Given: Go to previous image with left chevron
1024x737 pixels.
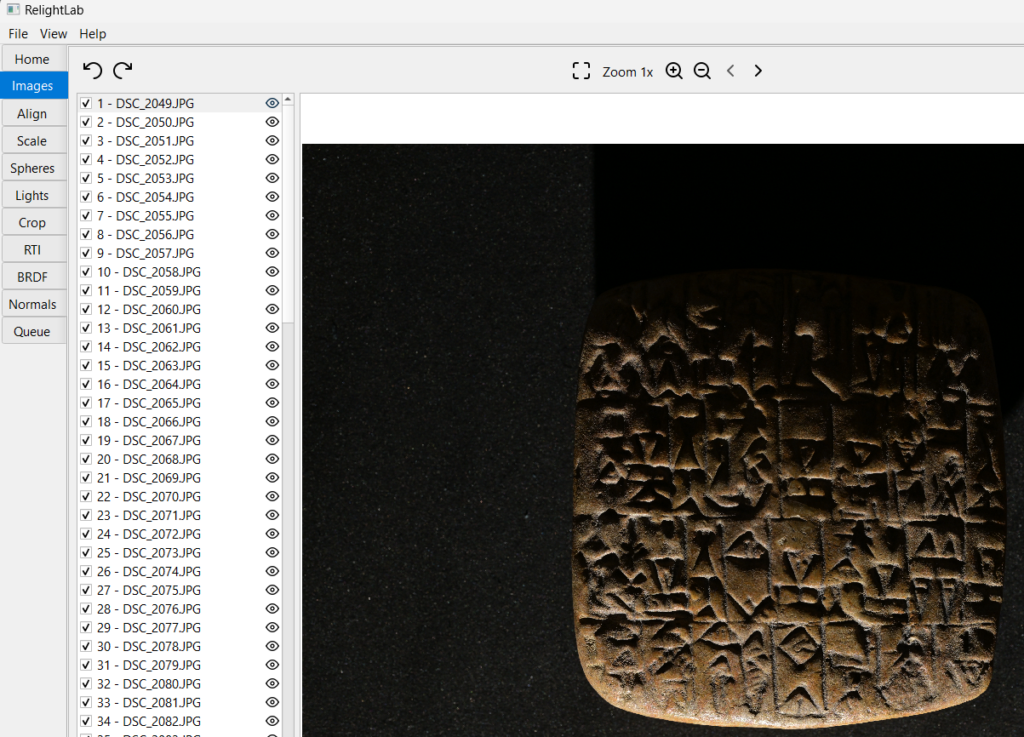Looking at the screenshot, I should coord(731,71).
